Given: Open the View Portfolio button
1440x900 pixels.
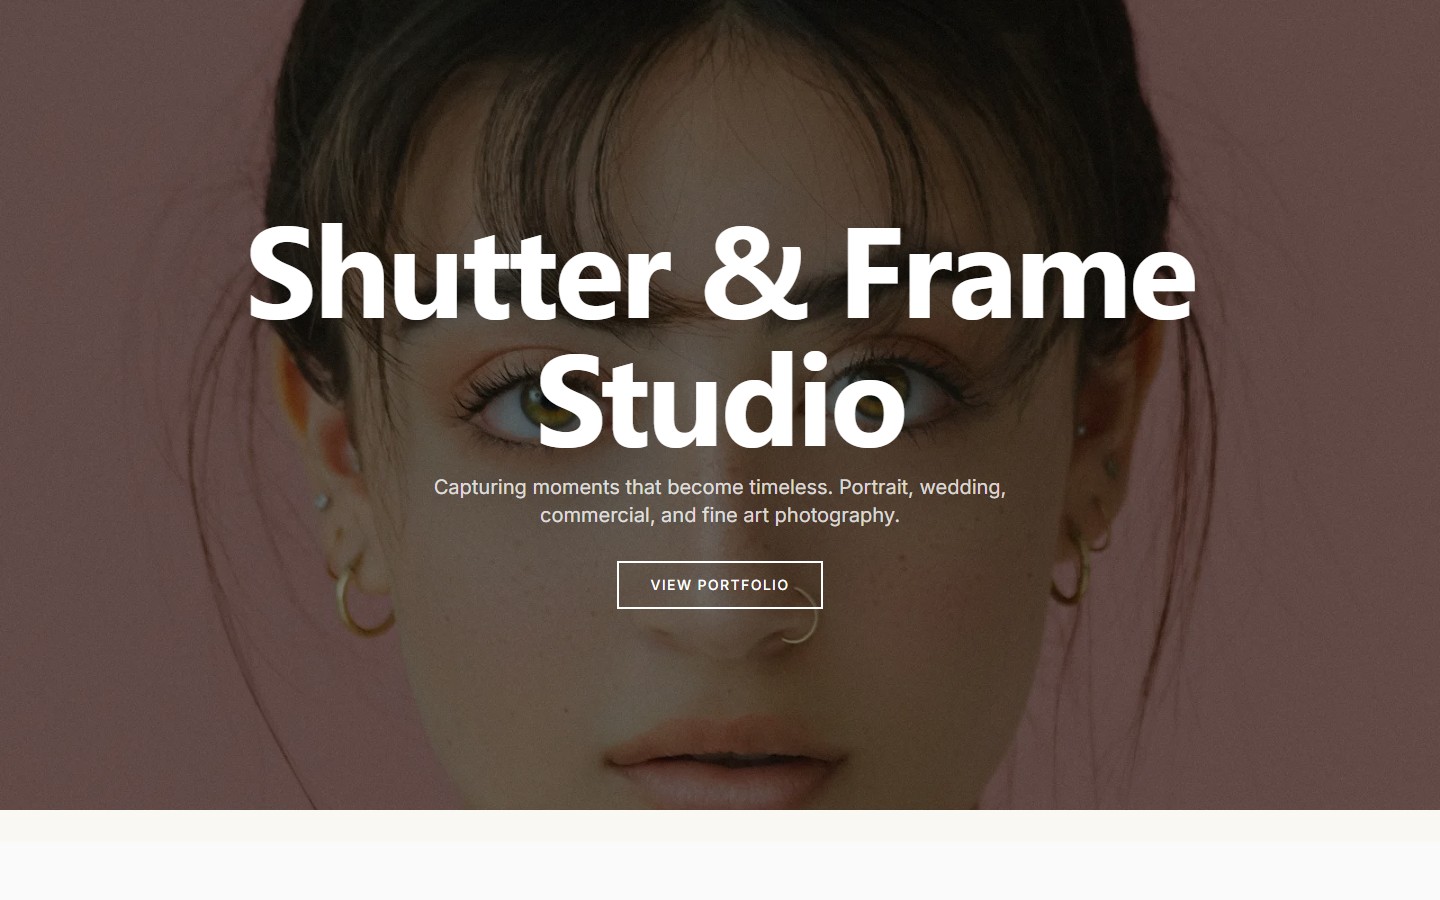Looking at the screenshot, I should (x=720, y=585).
